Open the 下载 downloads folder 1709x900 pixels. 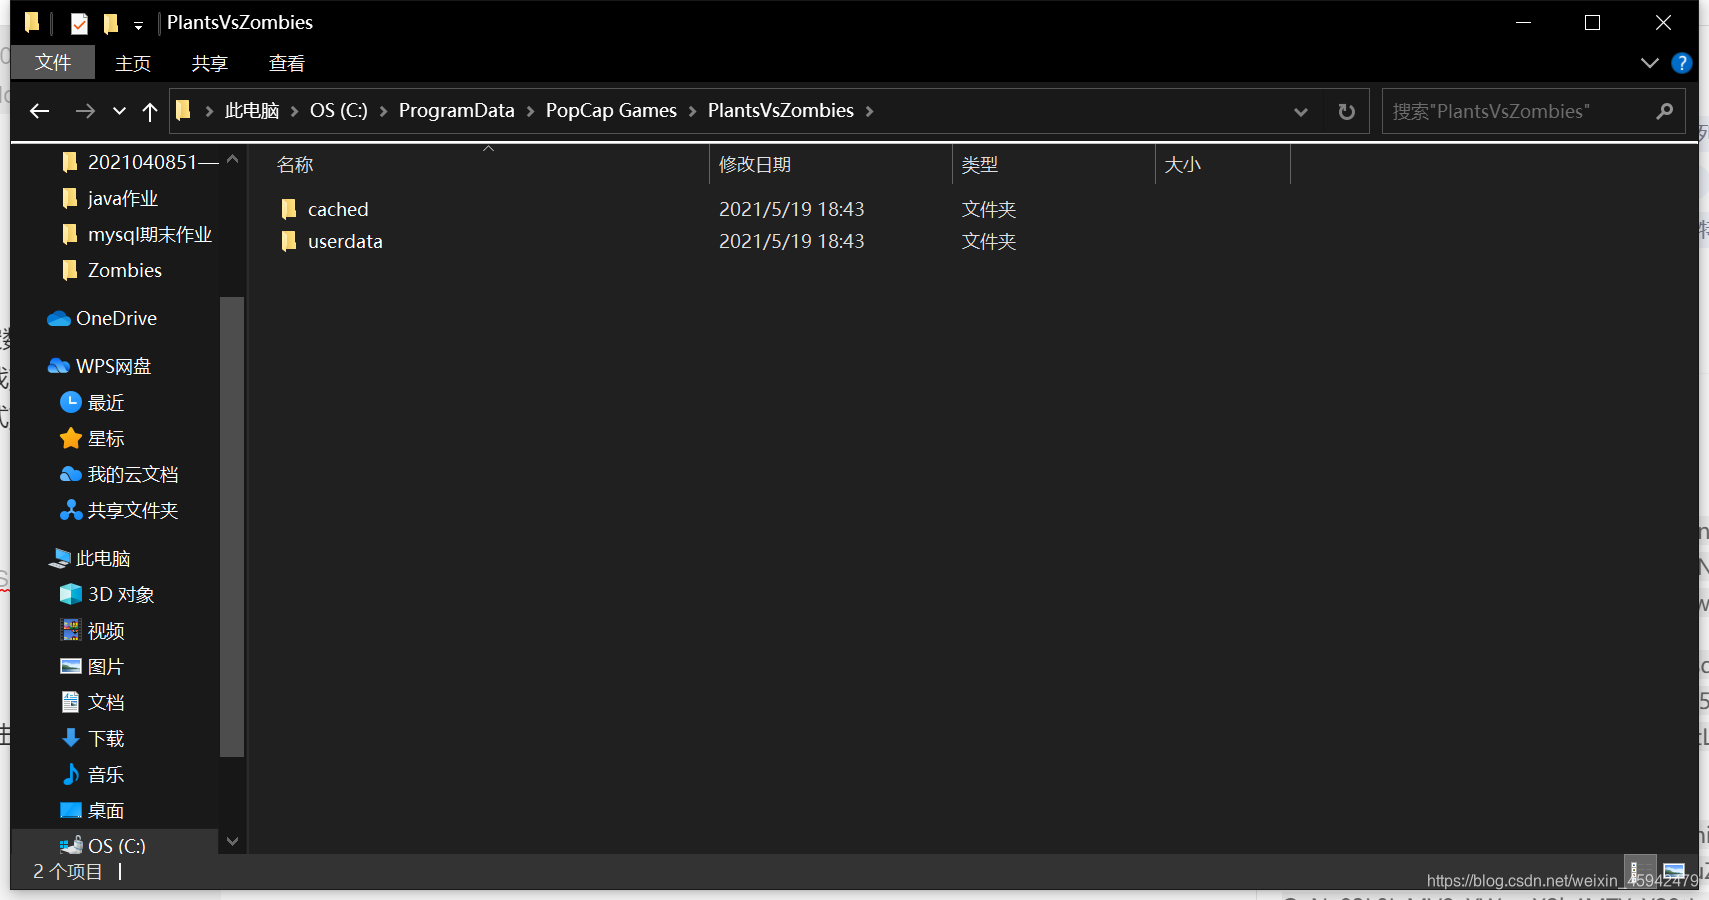pos(93,738)
